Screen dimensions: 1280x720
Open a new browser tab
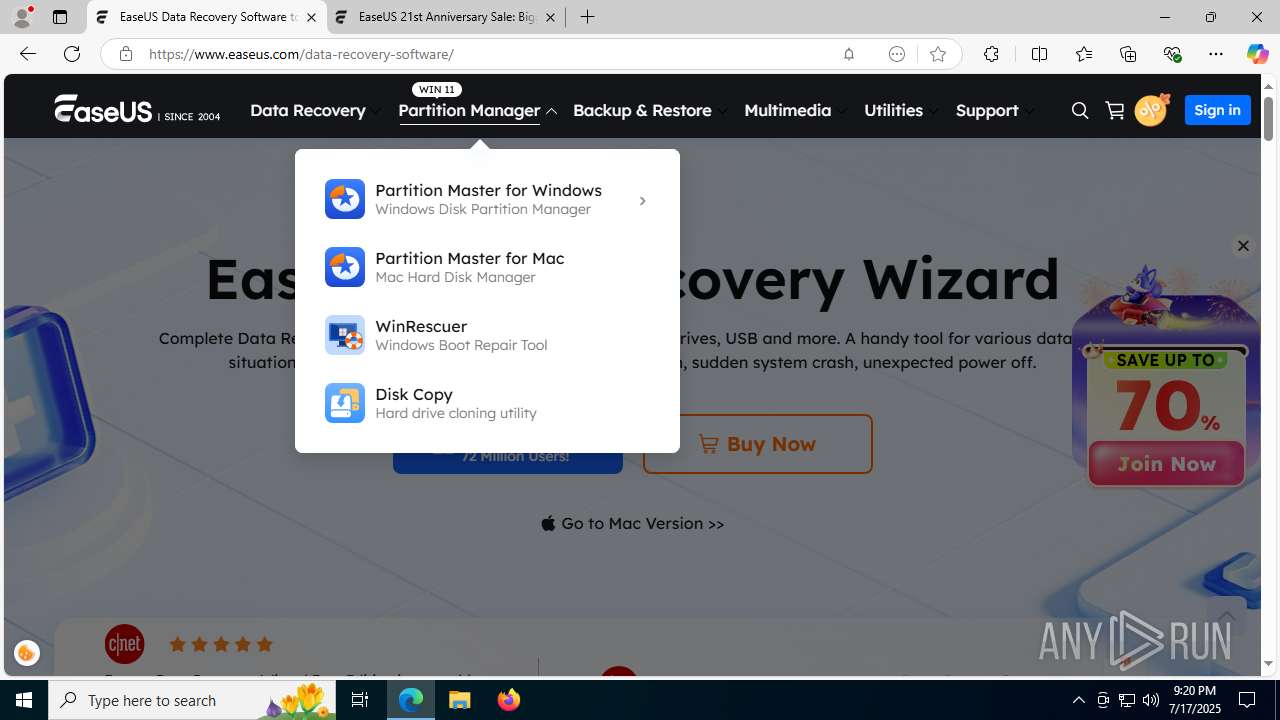click(x=588, y=17)
